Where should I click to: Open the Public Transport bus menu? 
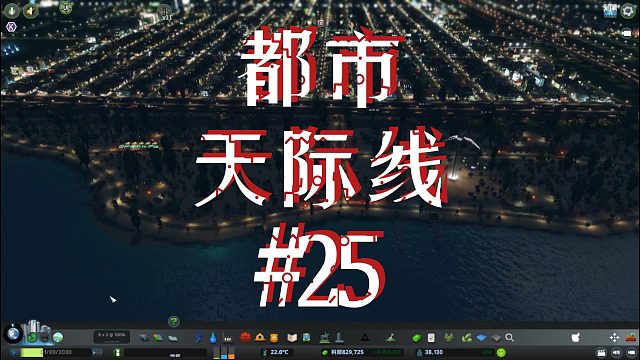[x=306, y=338]
